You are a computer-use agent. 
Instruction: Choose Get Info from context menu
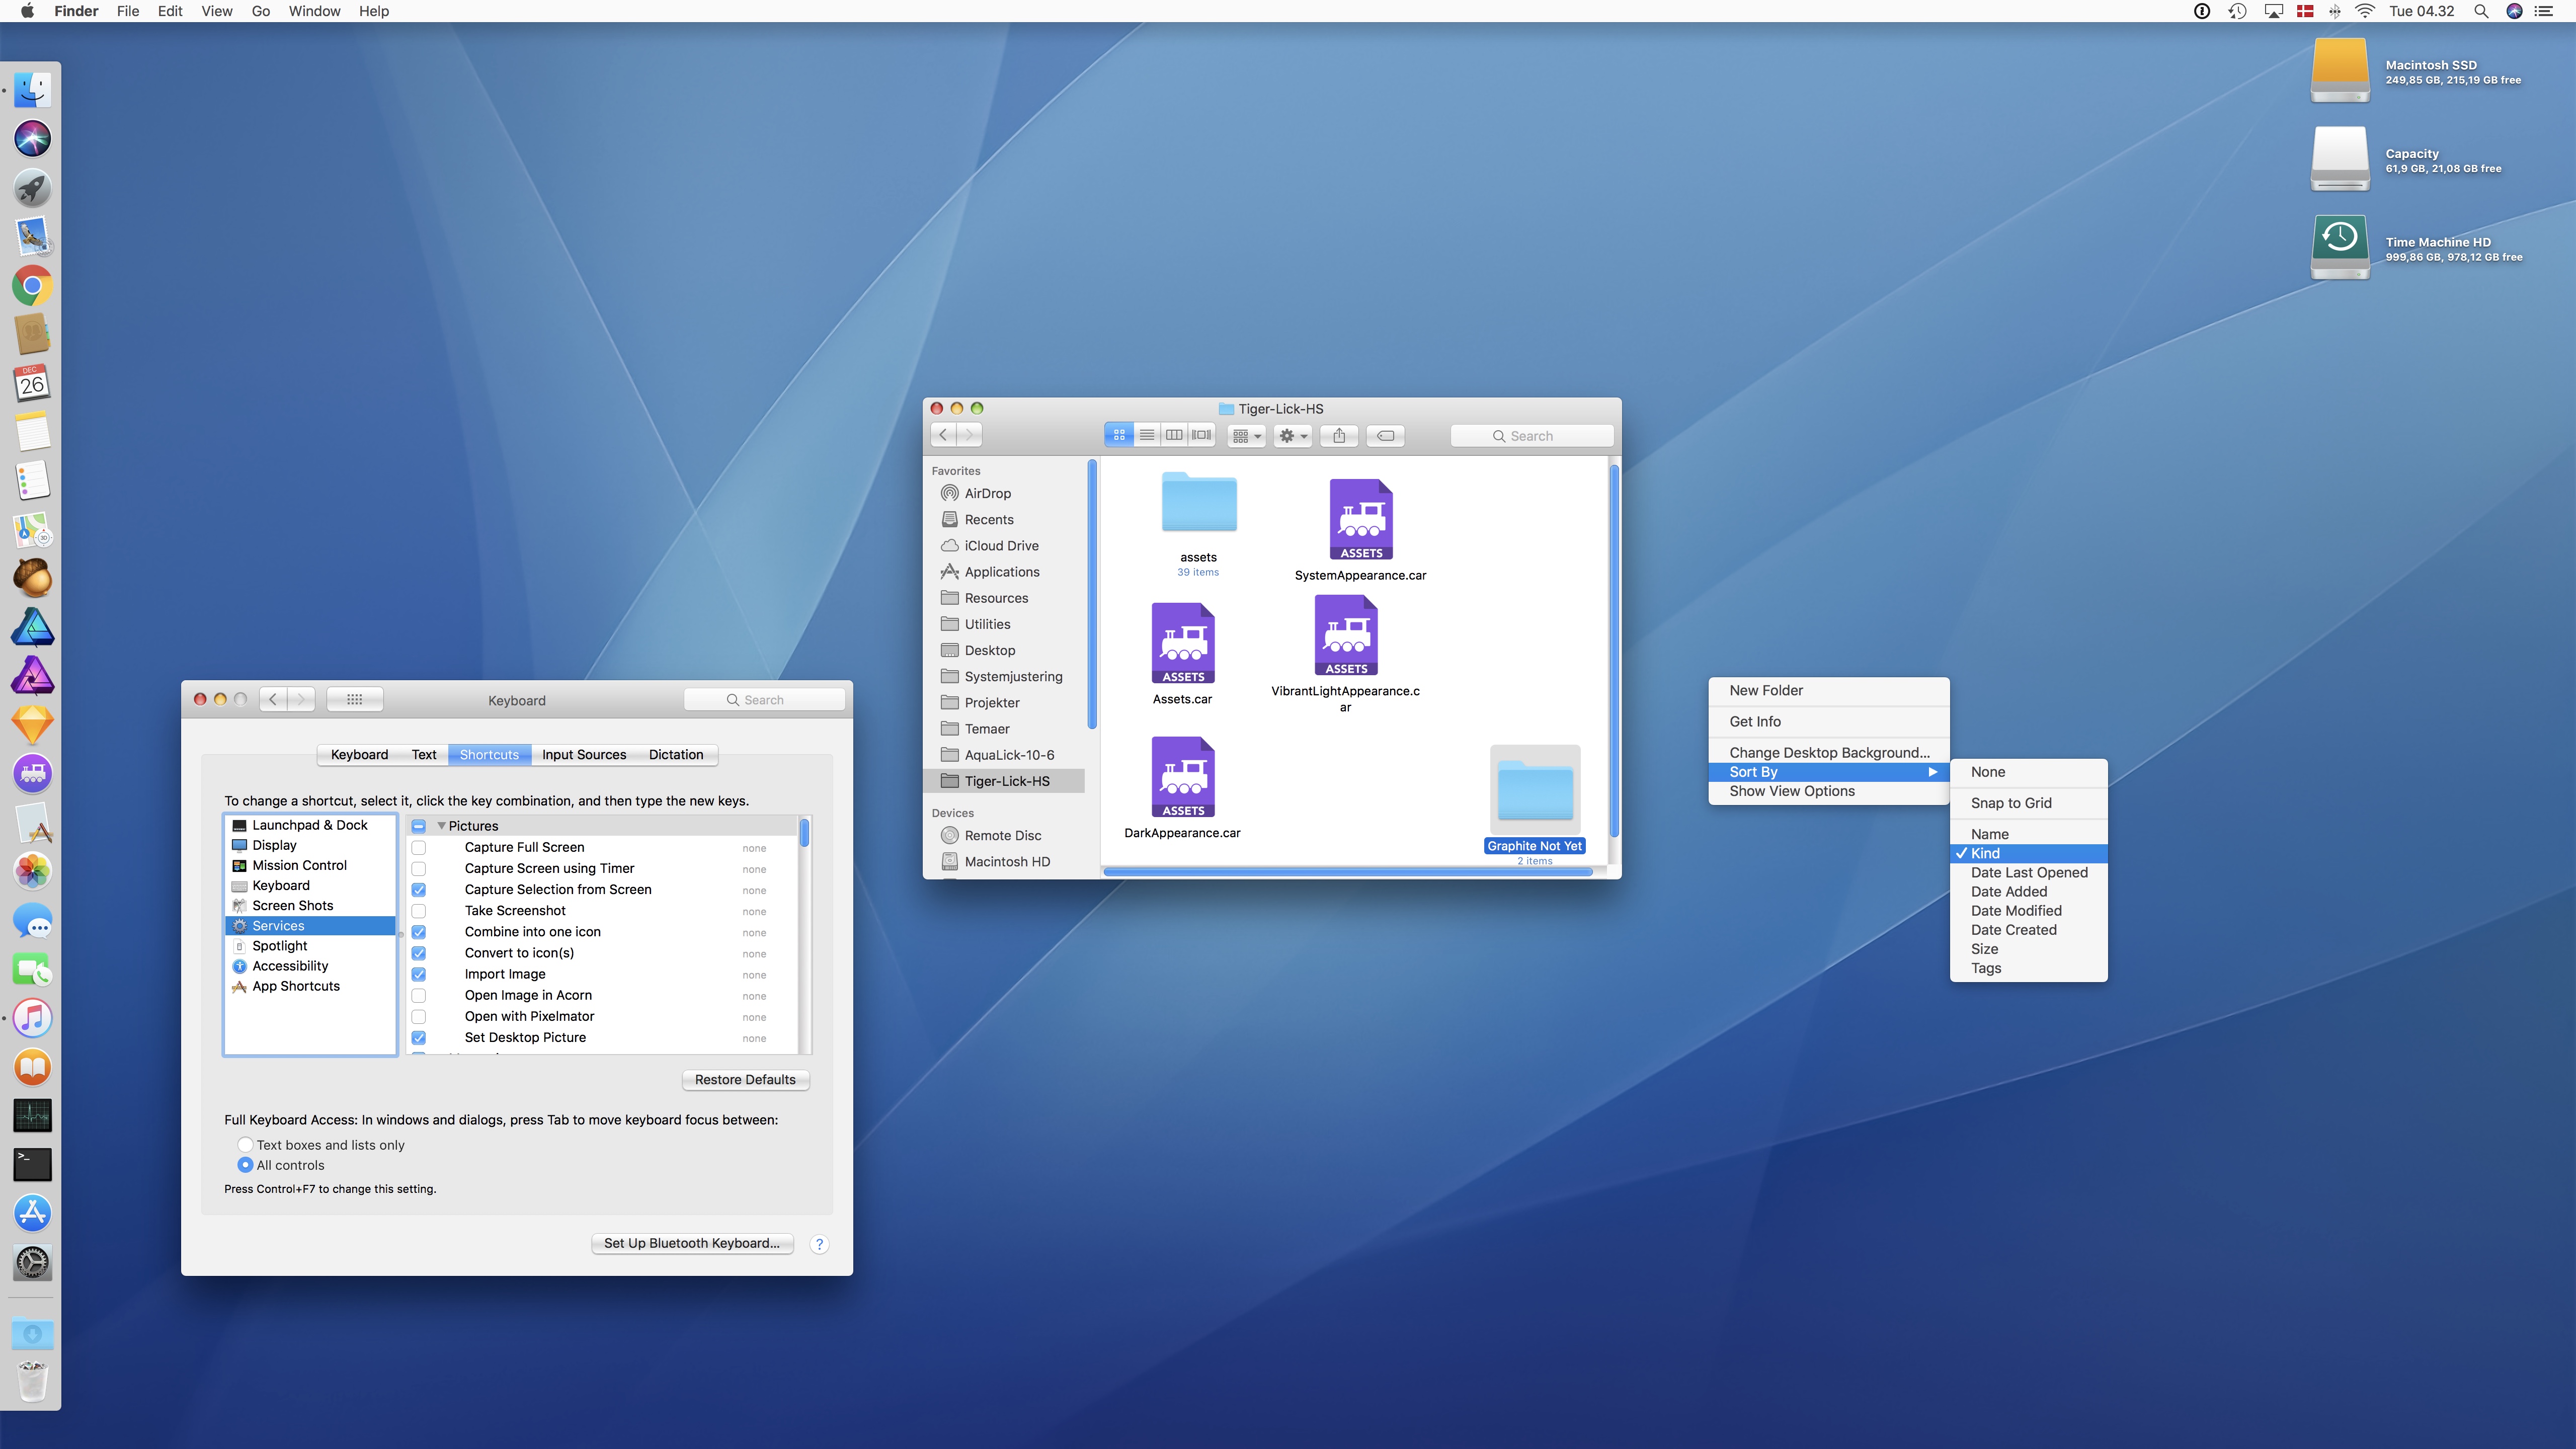[x=1829, y=721]
